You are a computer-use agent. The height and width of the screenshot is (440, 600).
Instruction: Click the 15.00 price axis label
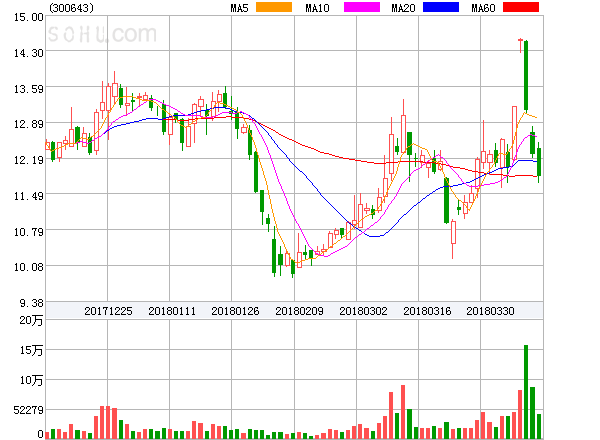pos(29,17)
